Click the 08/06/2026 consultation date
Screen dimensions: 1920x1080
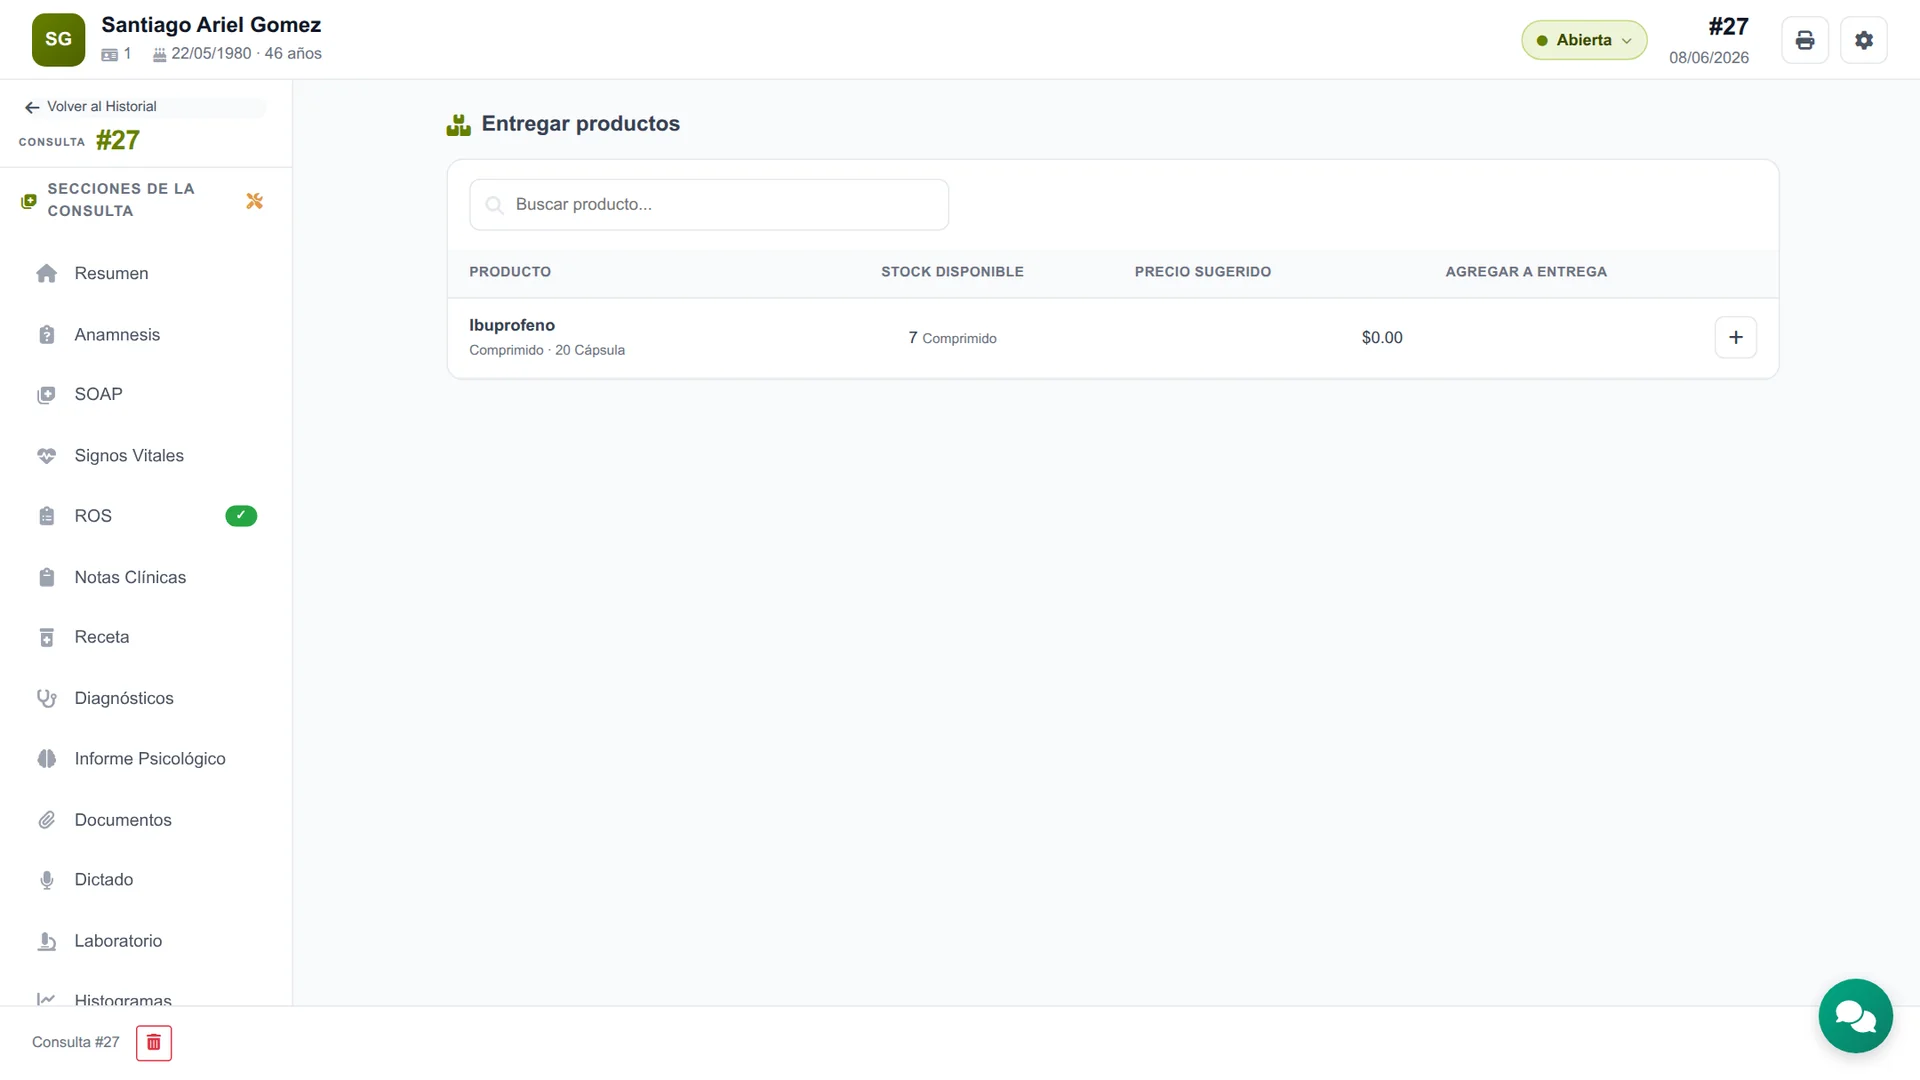pos(1708,58)
